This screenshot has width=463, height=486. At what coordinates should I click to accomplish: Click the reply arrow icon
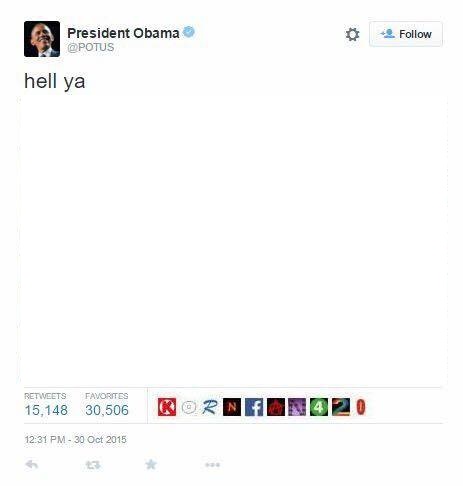pos(32,464)
